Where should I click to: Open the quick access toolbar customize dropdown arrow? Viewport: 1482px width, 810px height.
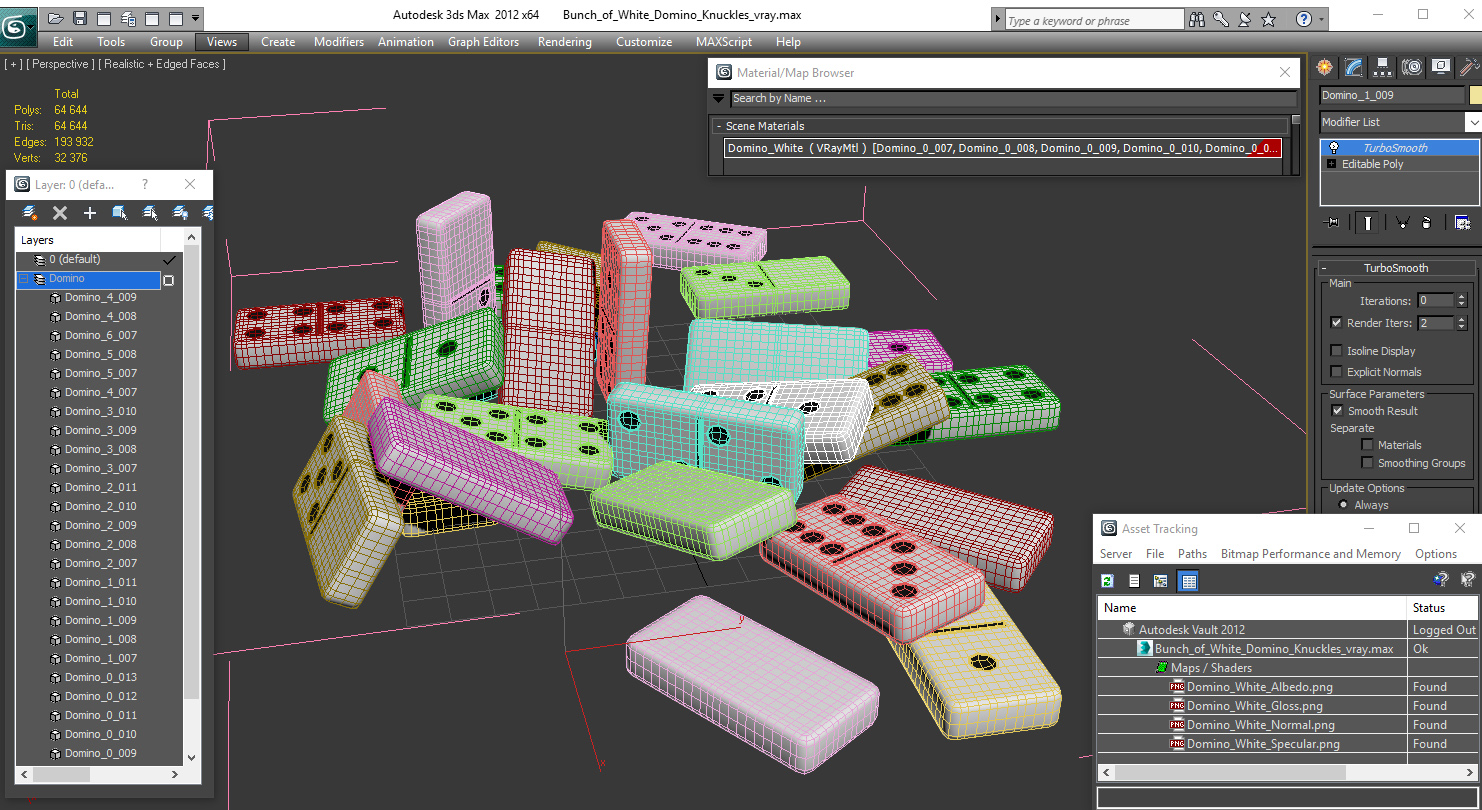point(195,18)
